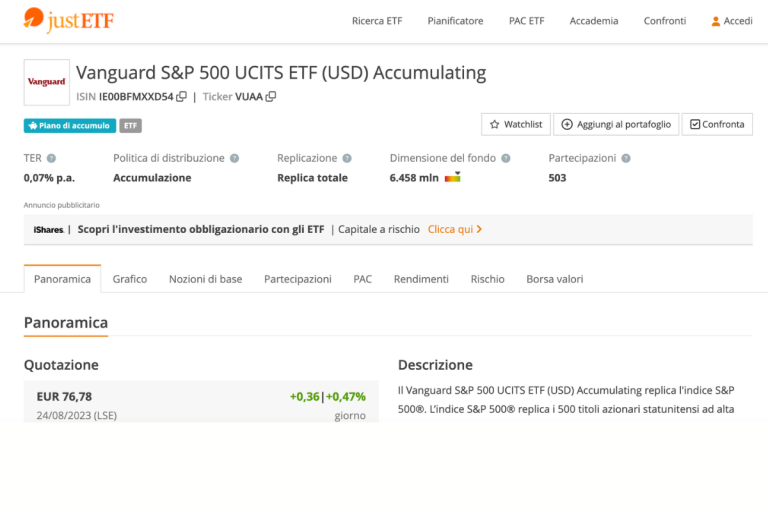Open Politica di distribuzione help icon
This screenshot has height=512, width=768.
pyautogui.click(x=234, y=158)
